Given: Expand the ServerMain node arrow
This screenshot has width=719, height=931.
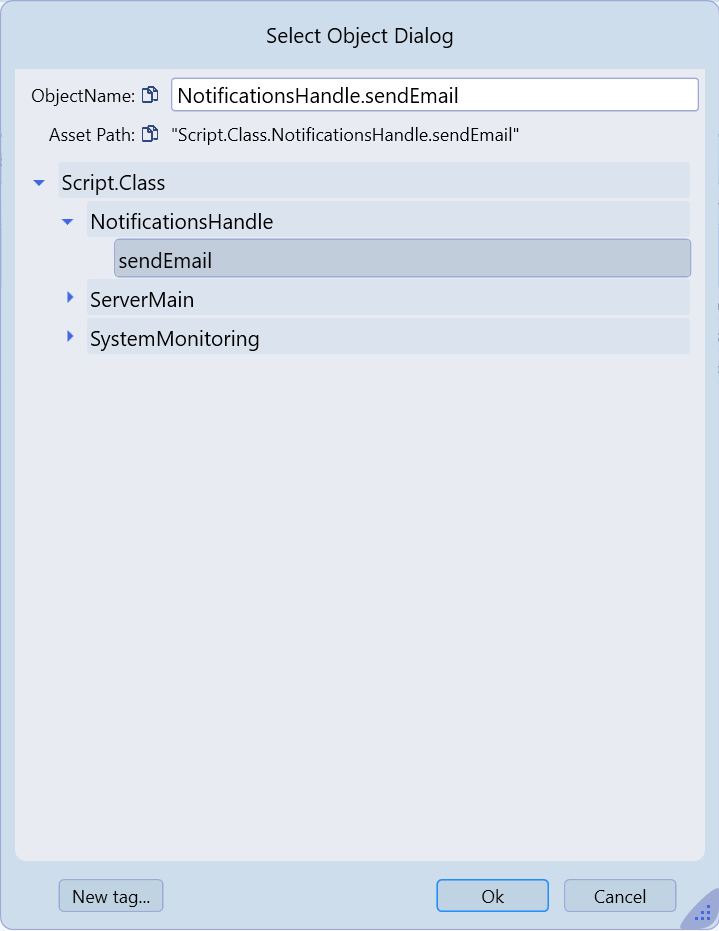Looking at the screenshot, I should [70, 298].
